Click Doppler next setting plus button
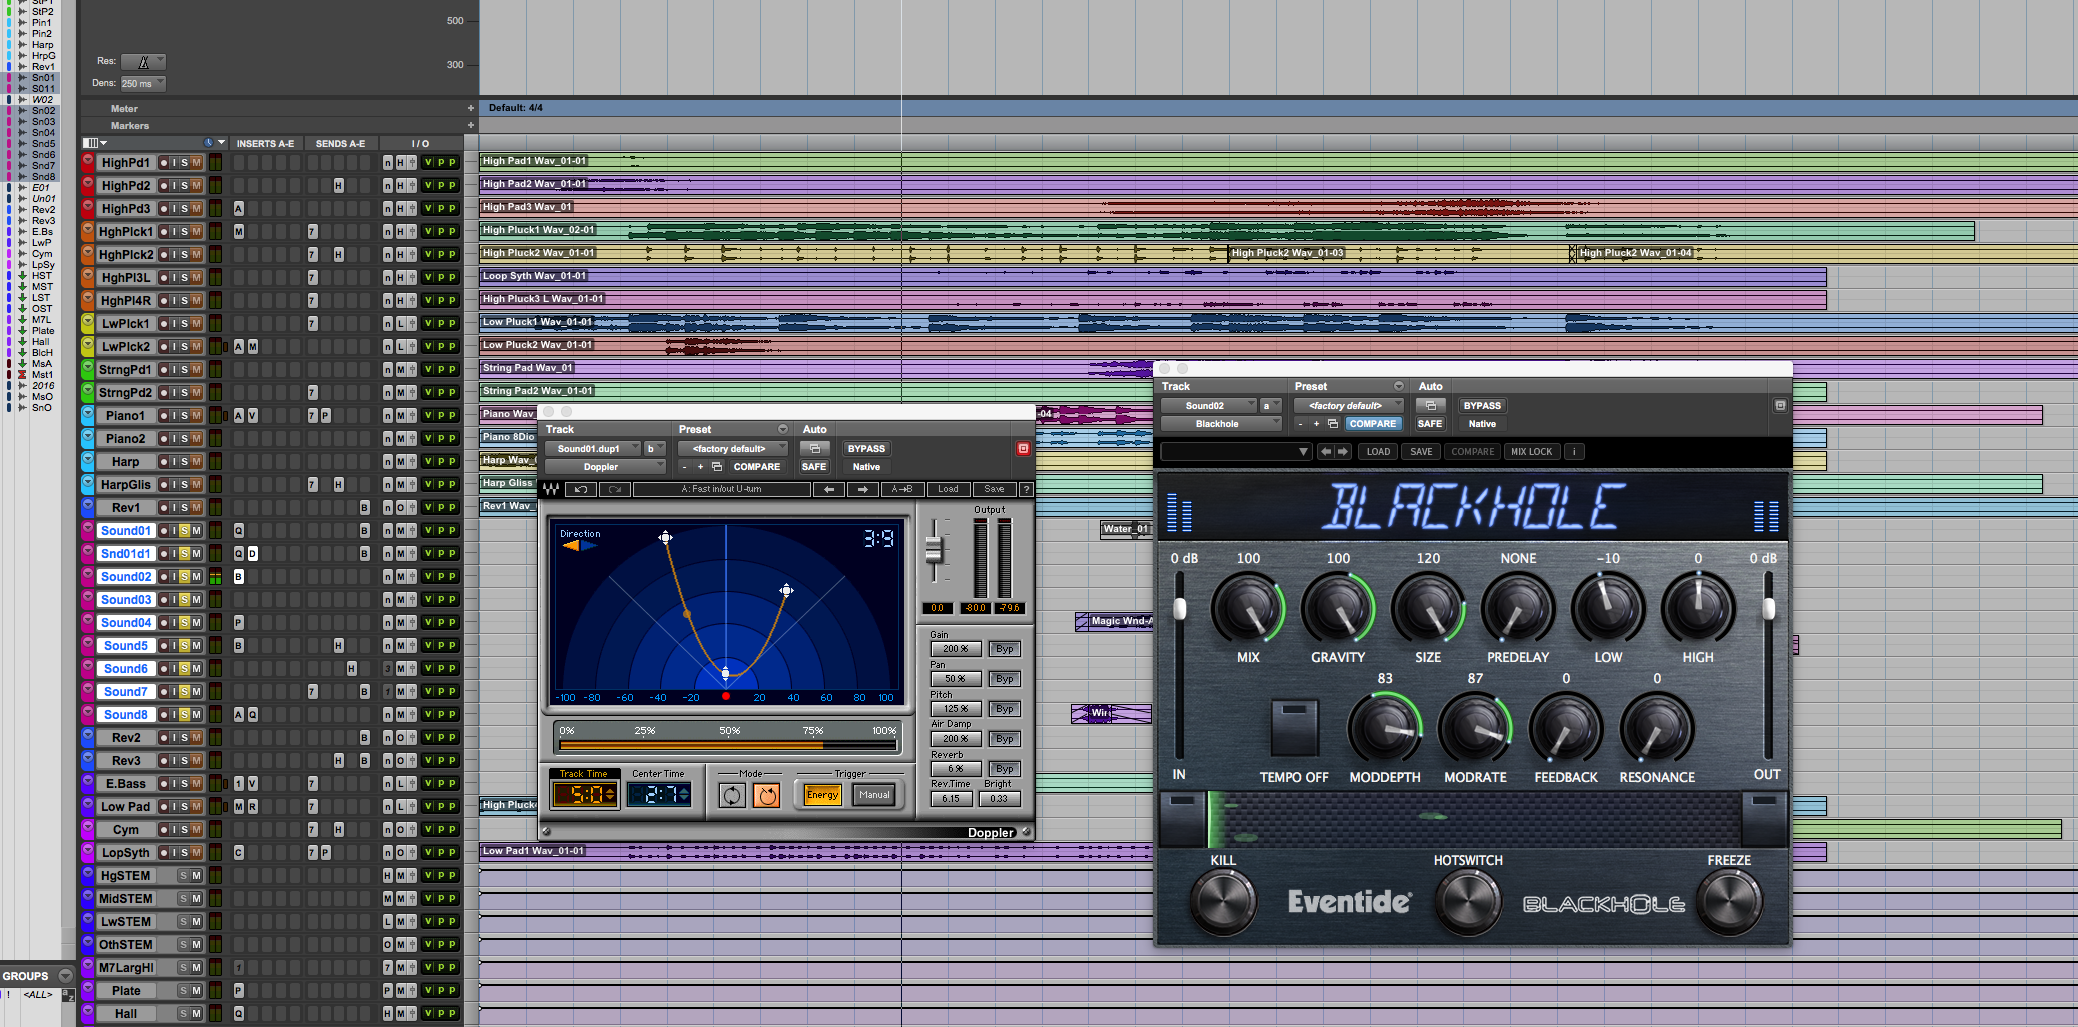Screen dimensions: 2078x1027 pos(700,467)
